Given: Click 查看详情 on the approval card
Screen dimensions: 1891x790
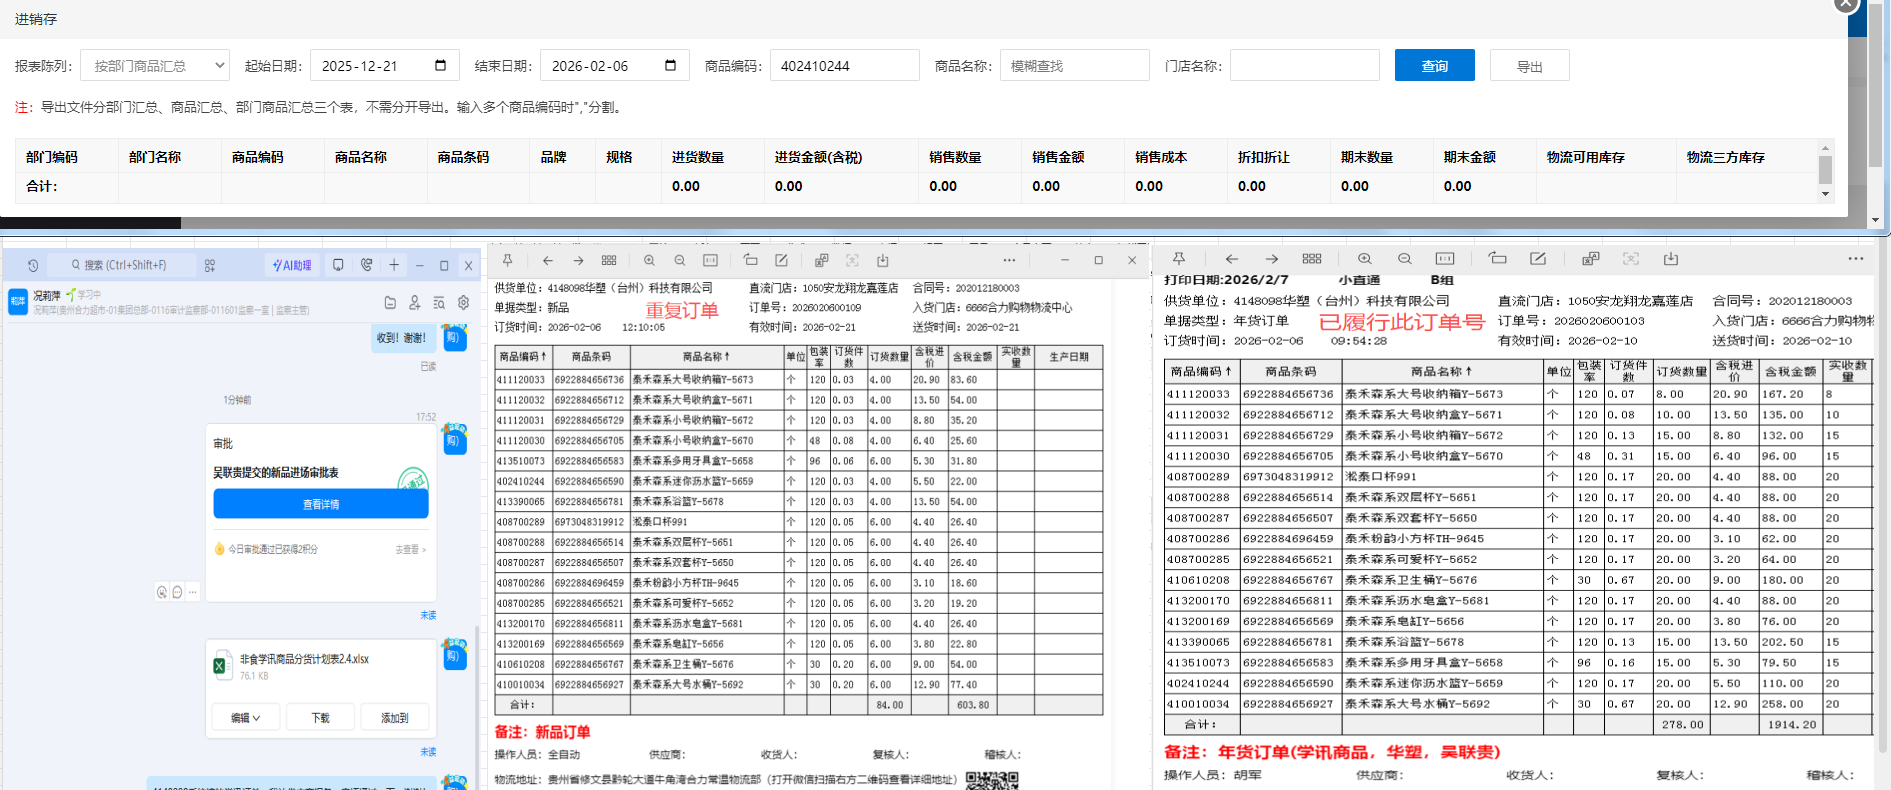Looking at the screenshot, I should click(321, 504).
